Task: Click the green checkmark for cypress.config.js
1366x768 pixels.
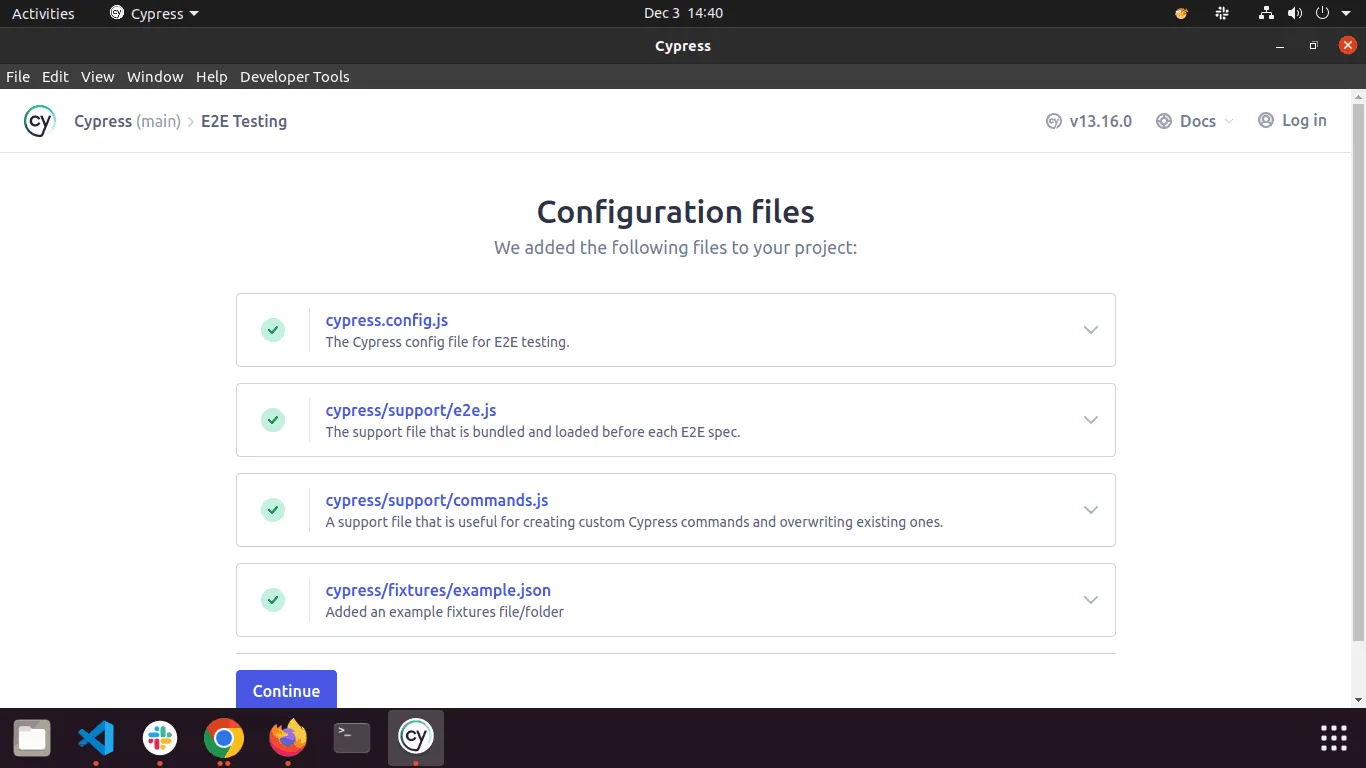Action: (273, 330)
